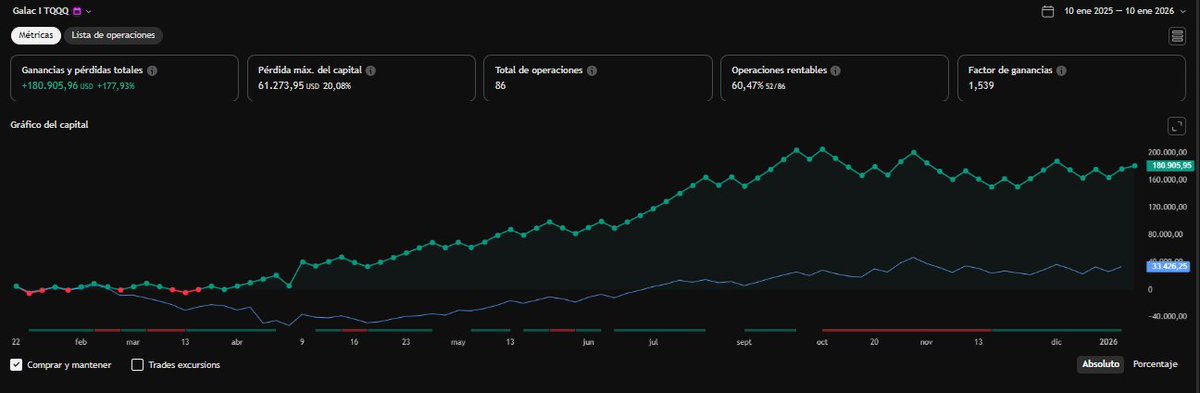
Task: Open the Lista de operaciones tab
Action: click(113, 35)
